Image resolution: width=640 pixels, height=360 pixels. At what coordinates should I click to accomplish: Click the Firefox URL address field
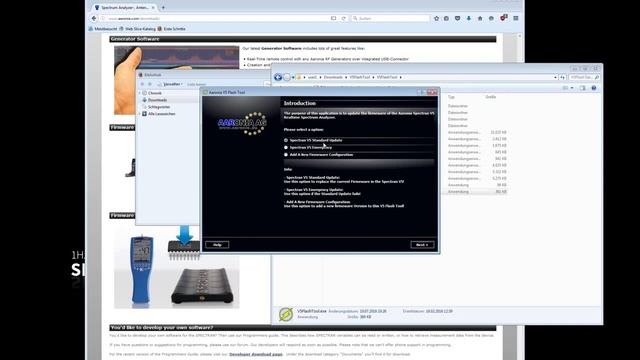[x=216, y=18]
